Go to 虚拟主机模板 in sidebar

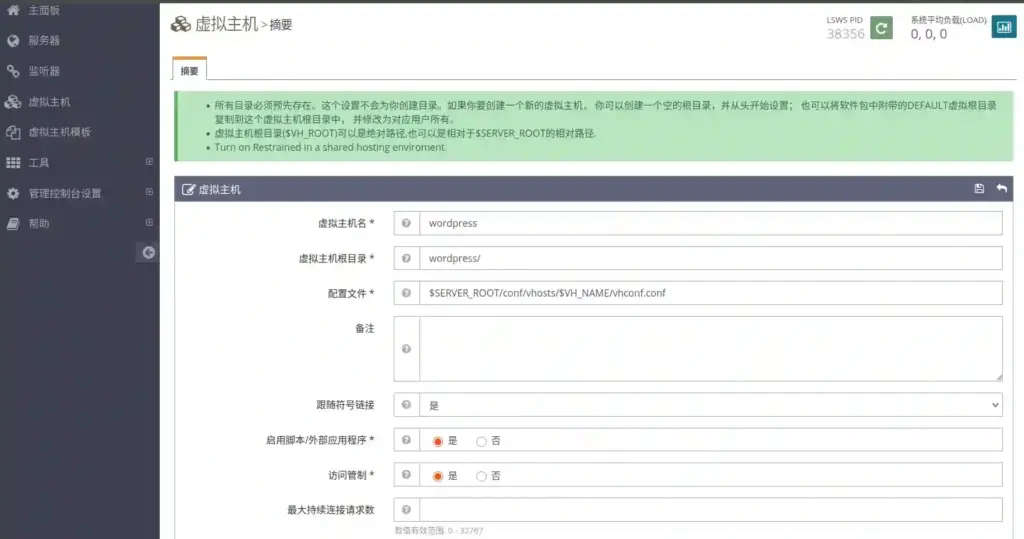(x=59, y=132)
